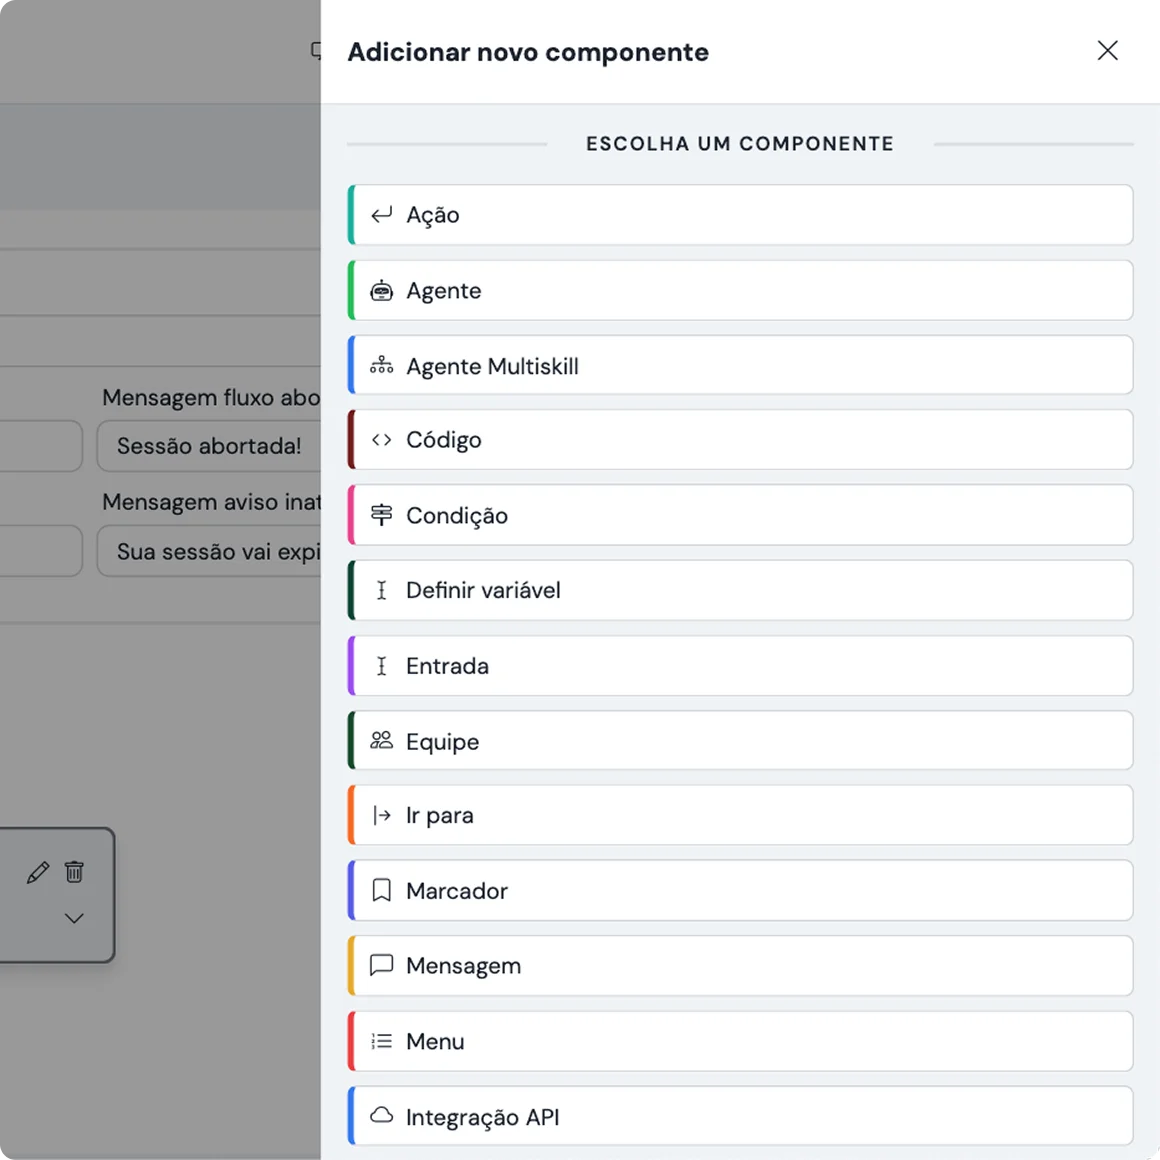Click the pencil edit icon on the card

(x=38, y=873)
